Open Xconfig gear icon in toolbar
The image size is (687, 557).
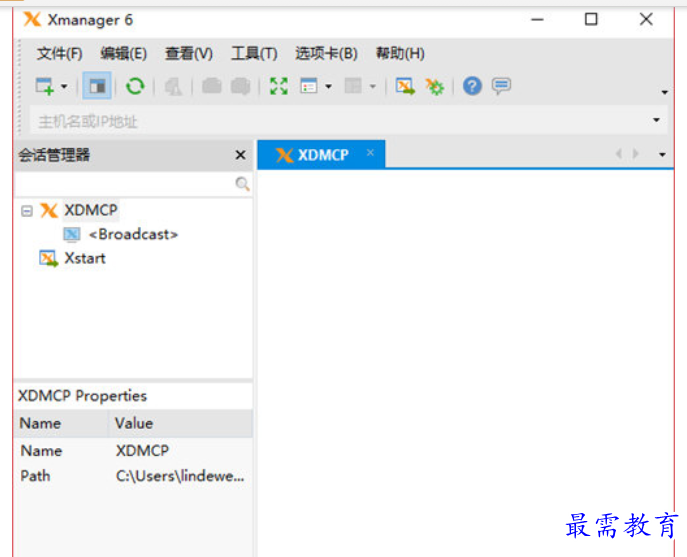(x=435, y=86)
